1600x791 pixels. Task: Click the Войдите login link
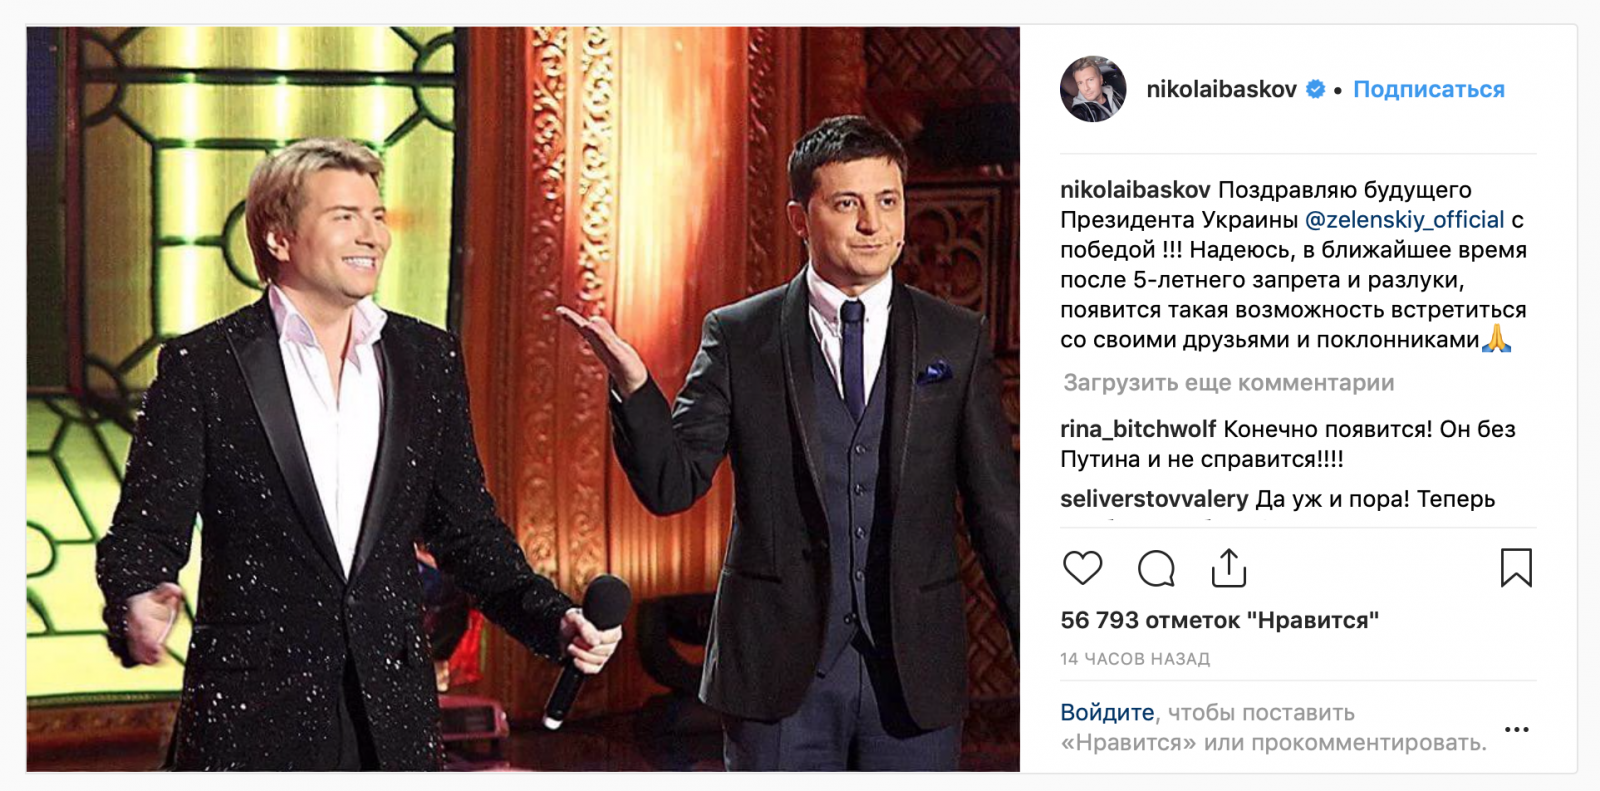1107,713
